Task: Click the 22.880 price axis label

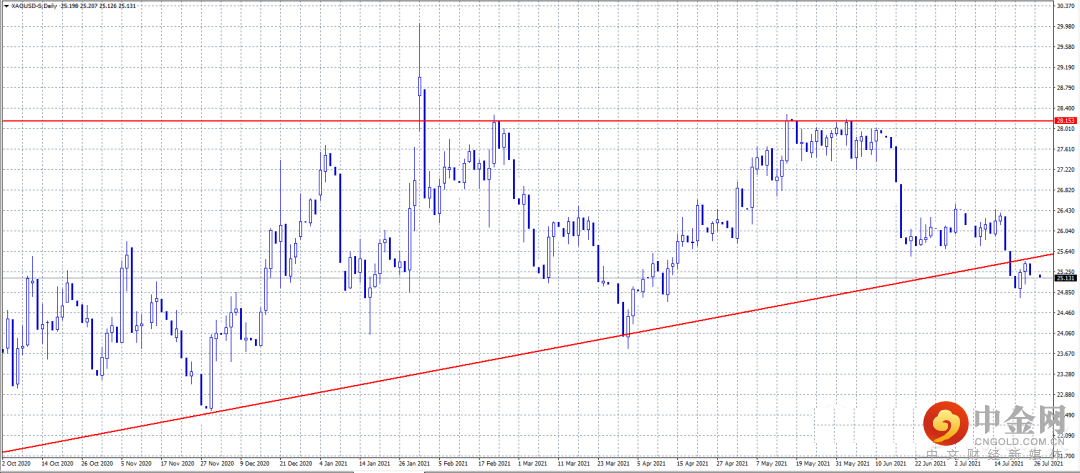Action: click(1066, 395)
